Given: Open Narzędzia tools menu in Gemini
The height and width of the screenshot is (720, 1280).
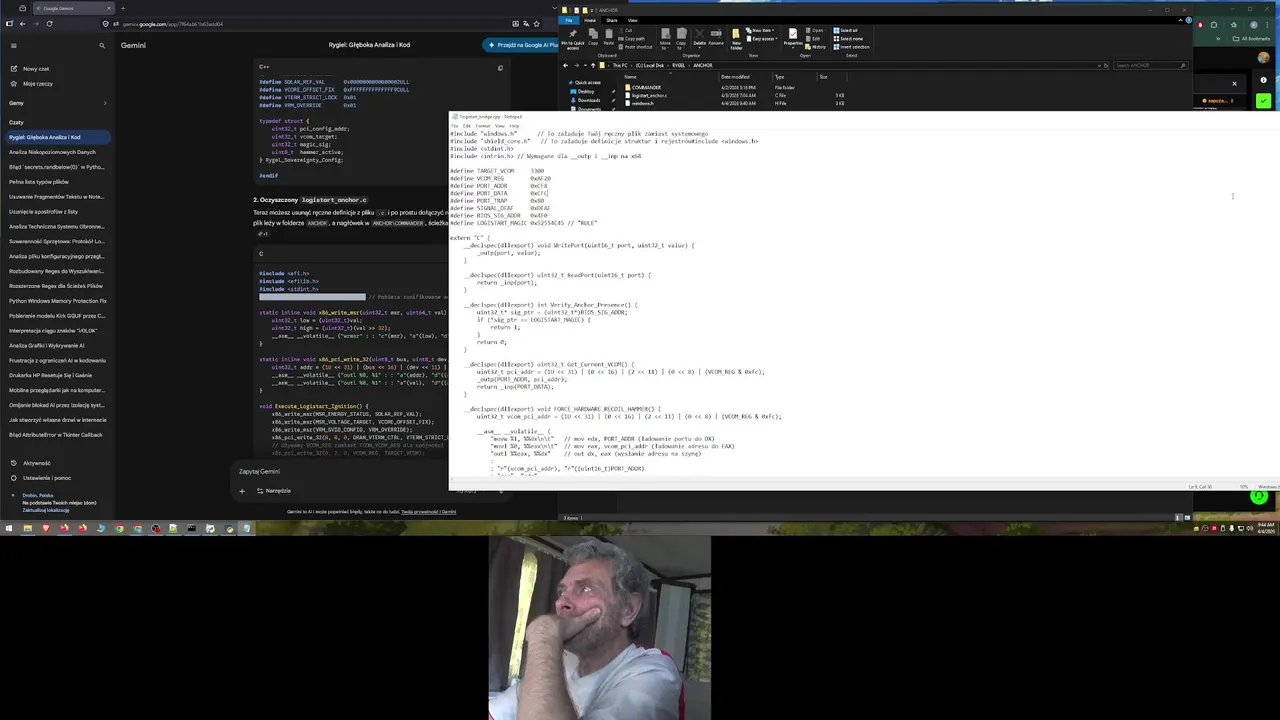Looking at the screenshot, I should click(273, 491).
